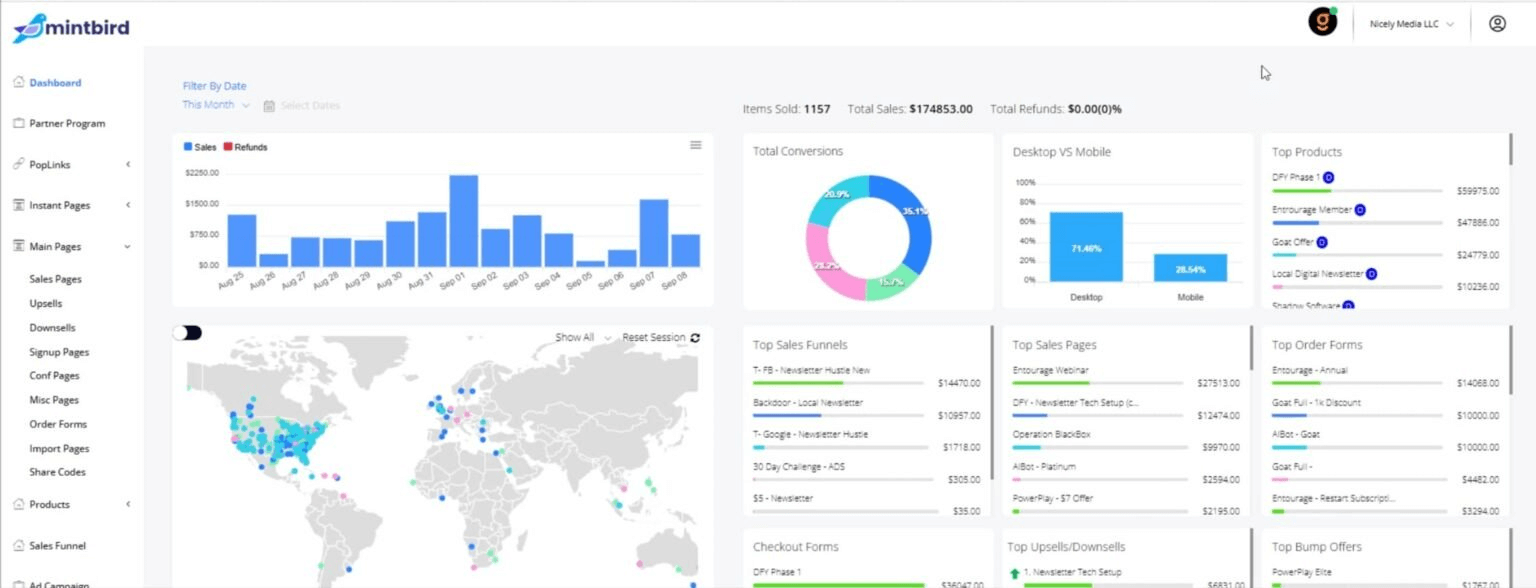The height and width of the screenshot is (588, 1536).
Task: Toggle the map view switch
Action: pos(187,333)
